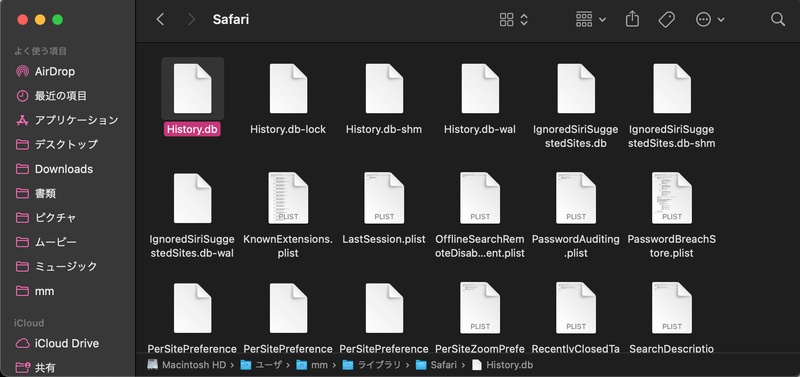Select the IgnoredSiriSuggestedSites.db file icon
The width and height of the screenshot is (800, 377).
pyautogui.click(x=576, y=88)
